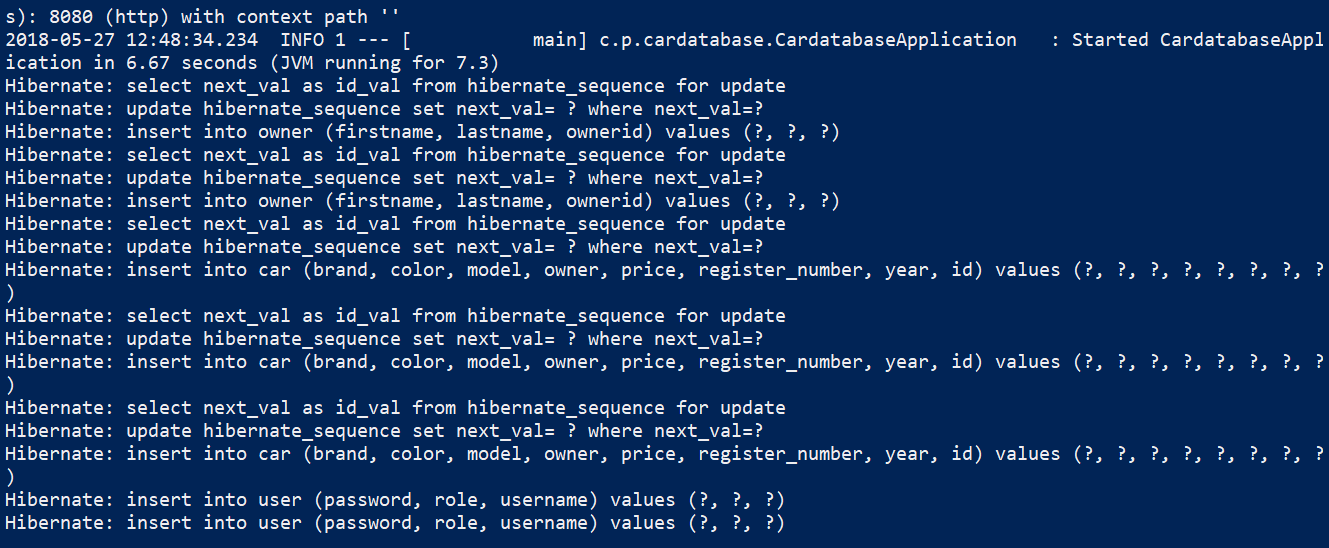Viewport: 1329px width, 548px height.
Task: Select the last select next_val Hibernate line
Action: click(395, 408)
